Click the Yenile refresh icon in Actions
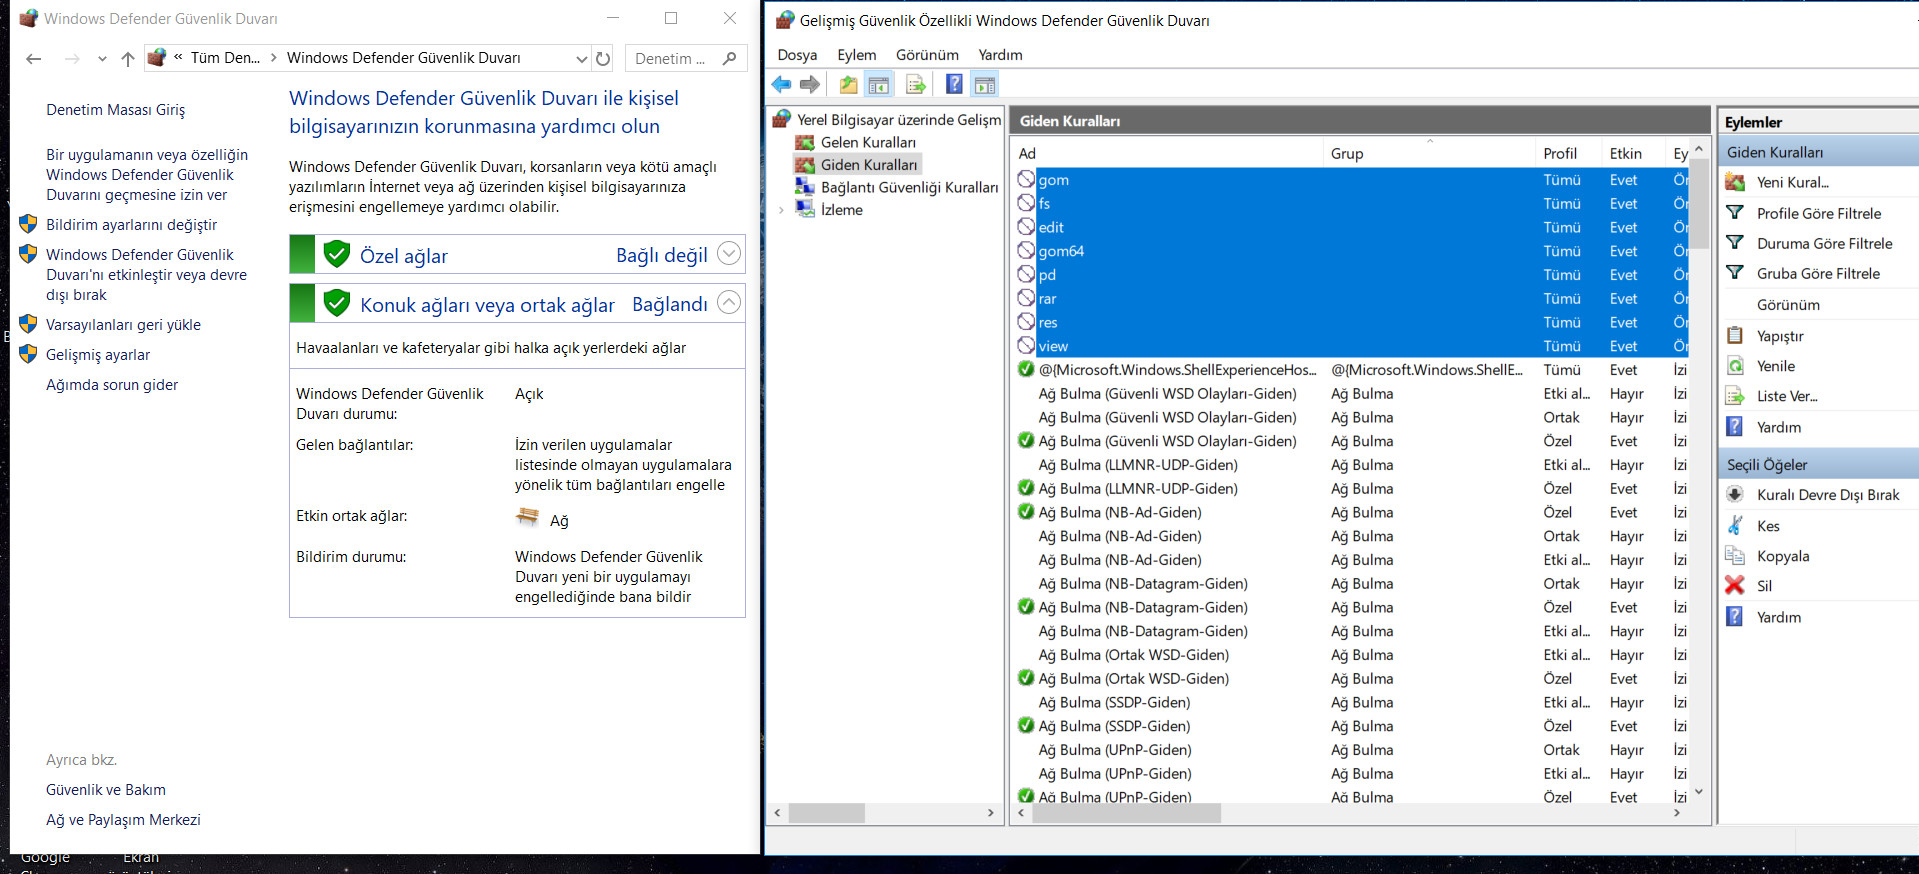1919x874 pixels. 1735,366
